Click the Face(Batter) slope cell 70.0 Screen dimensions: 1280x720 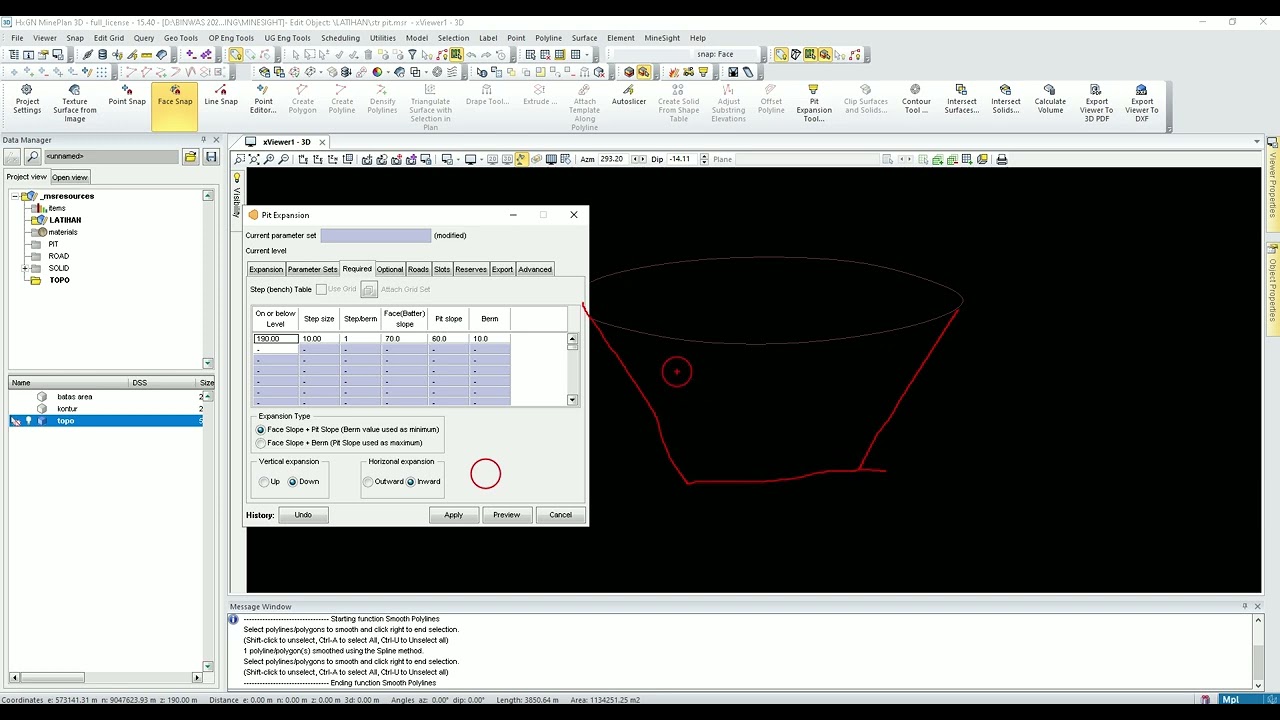tap(403, 339)
